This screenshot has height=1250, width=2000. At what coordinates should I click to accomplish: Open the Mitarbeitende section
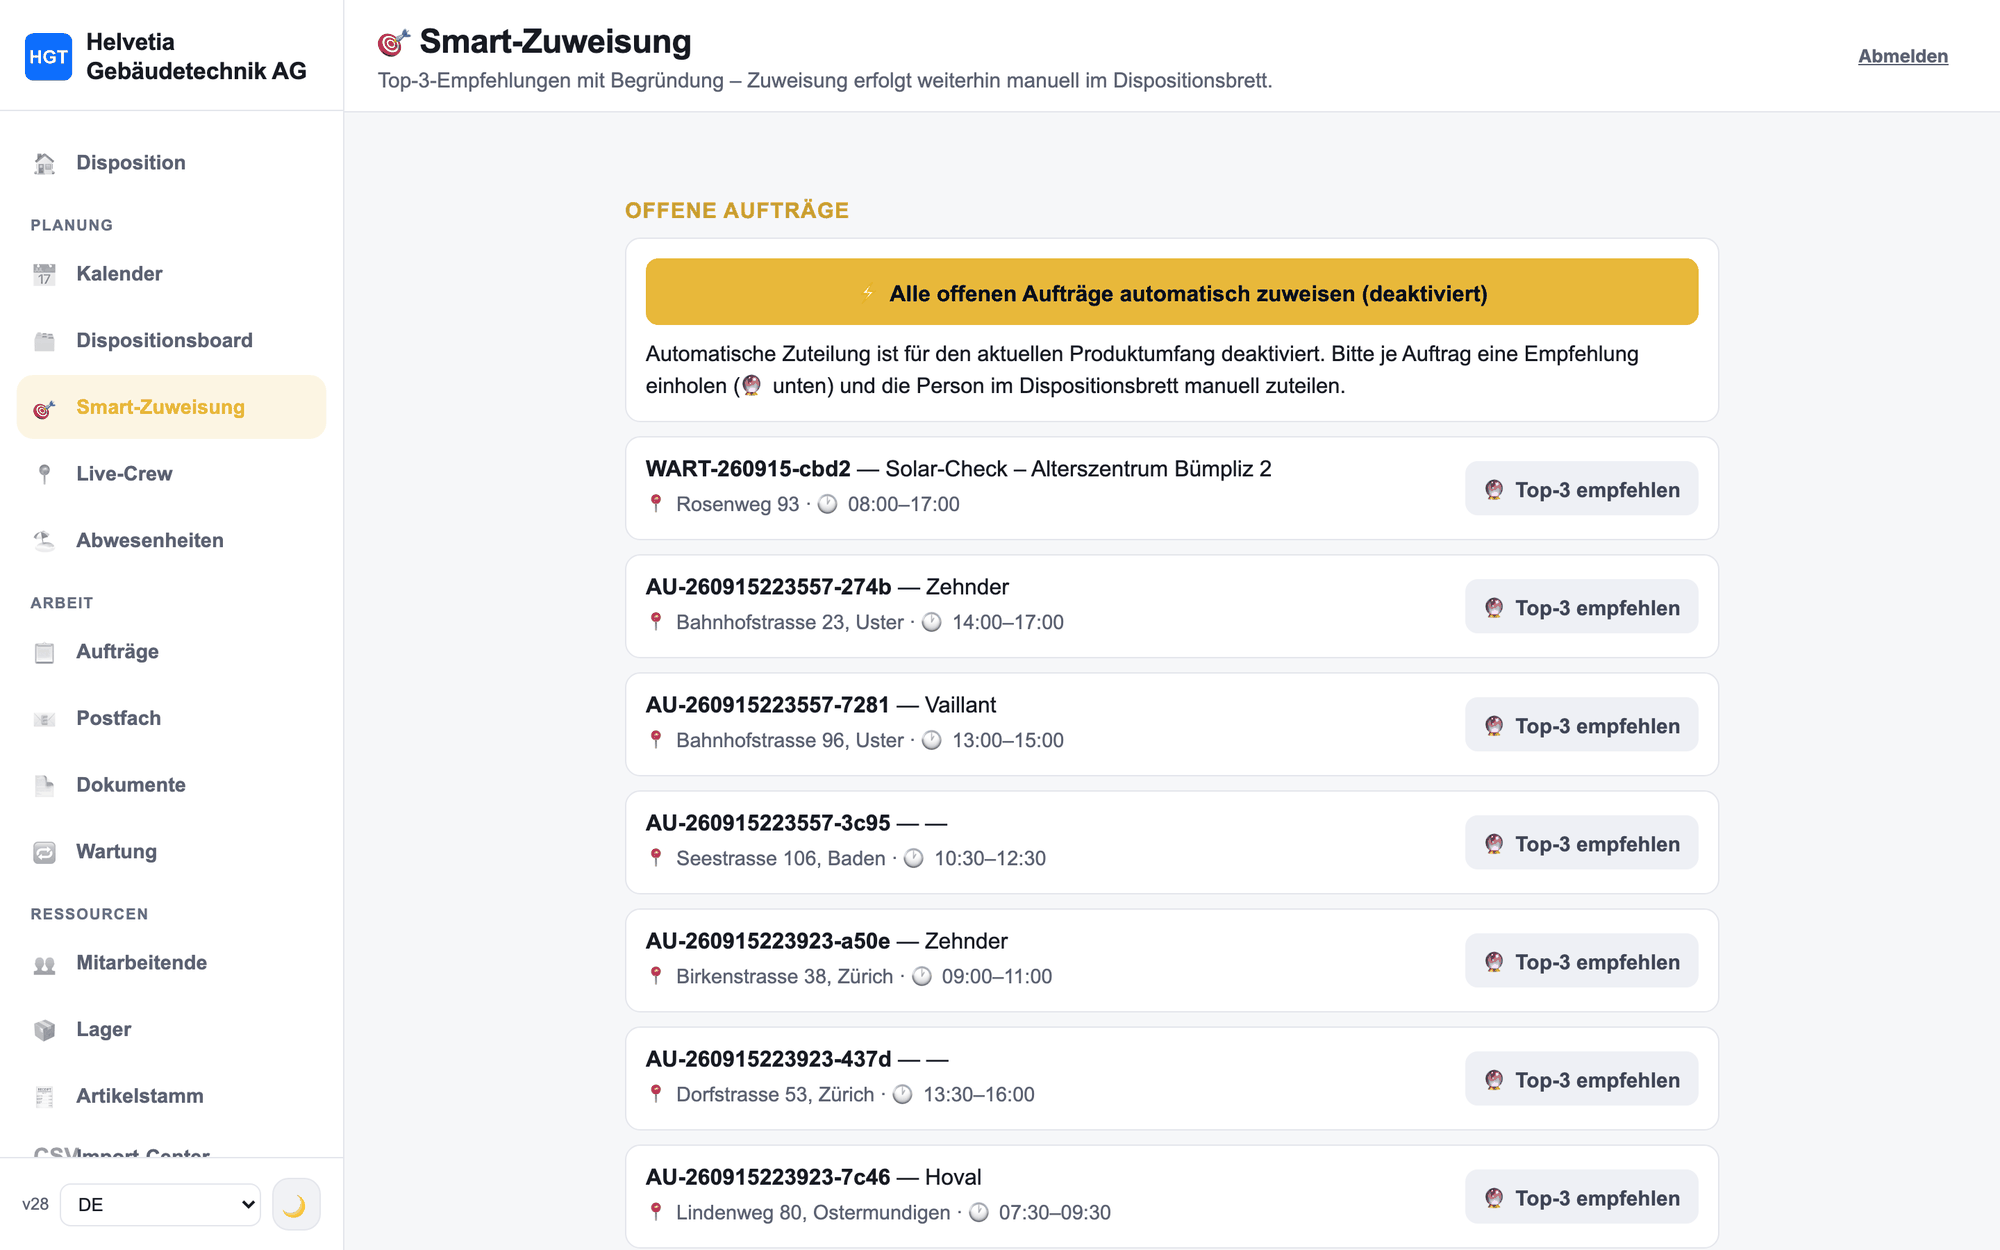tap(172, 963)
